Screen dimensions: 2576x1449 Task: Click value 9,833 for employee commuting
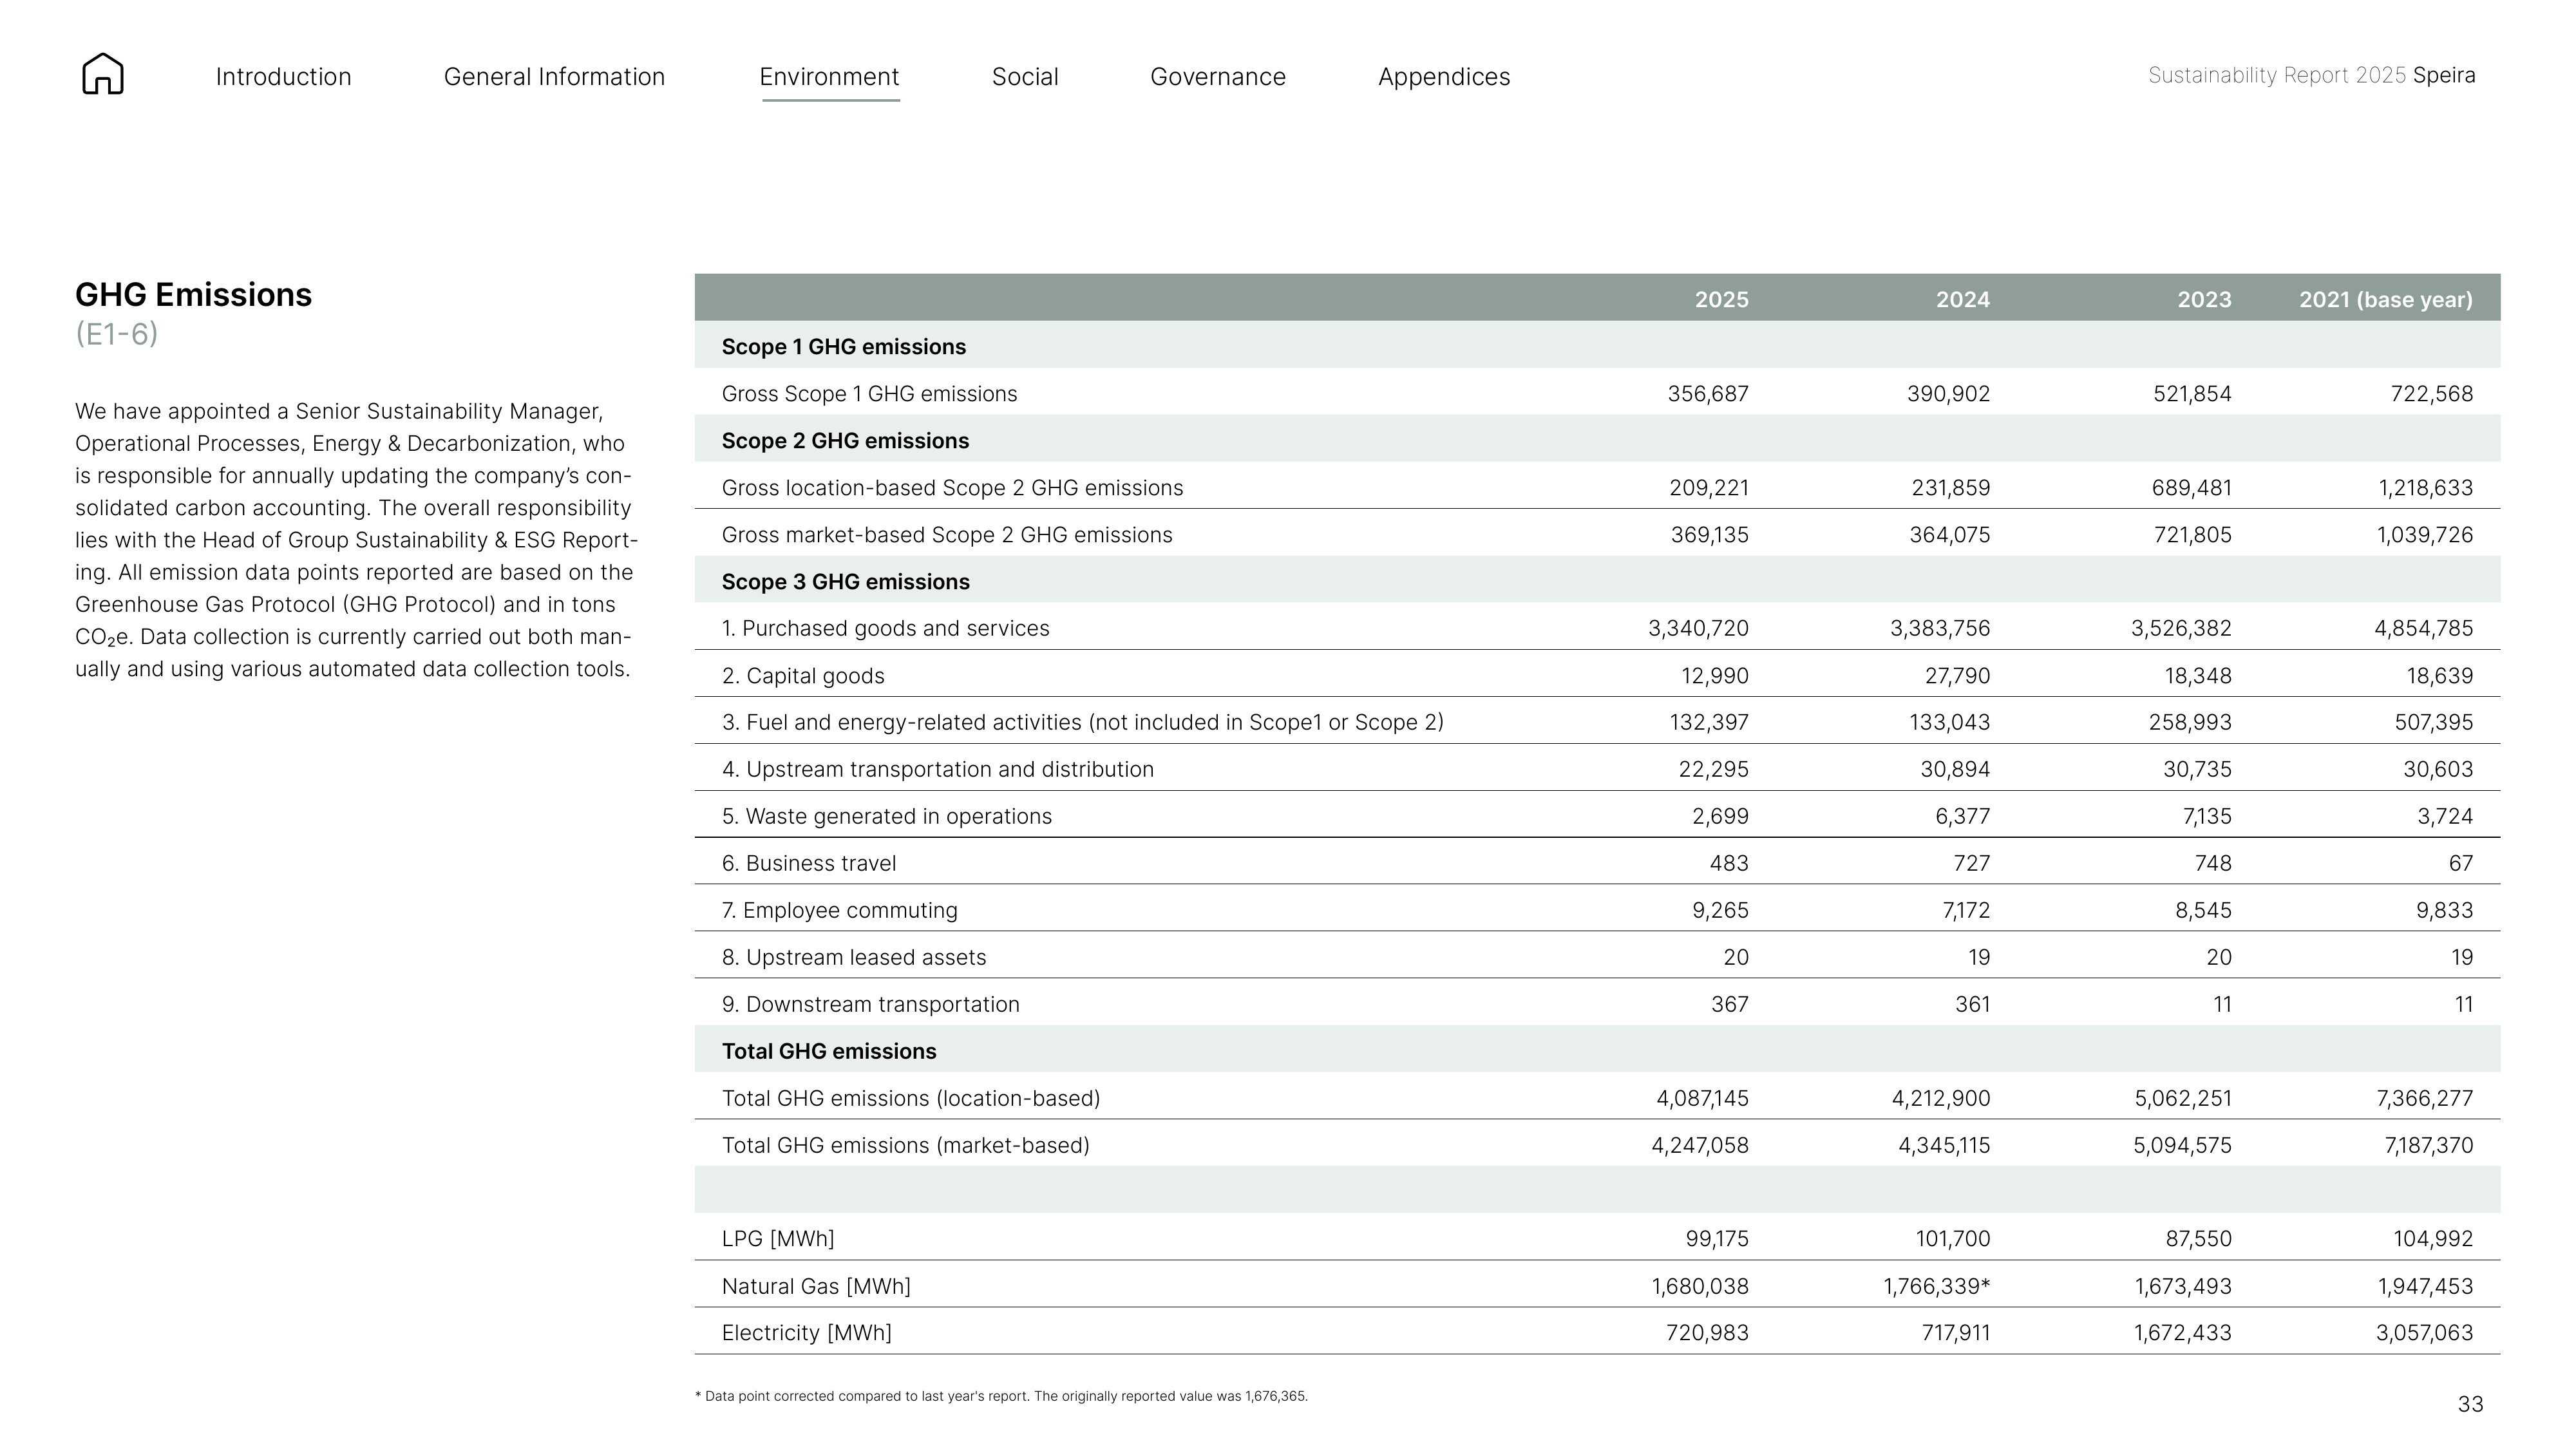[2445, 910]
